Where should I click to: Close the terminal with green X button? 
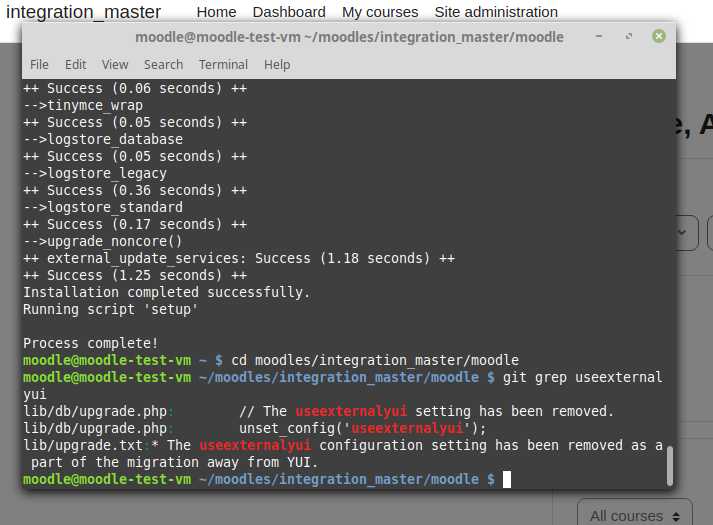[658, 36]
